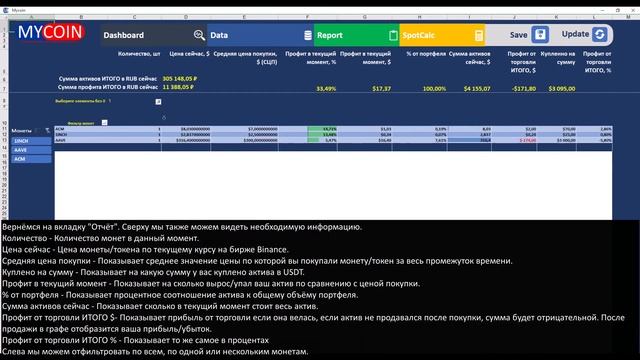Click the refresh Update icon
The width and height of the screenshot is (640, 360).
pos(600,34)
